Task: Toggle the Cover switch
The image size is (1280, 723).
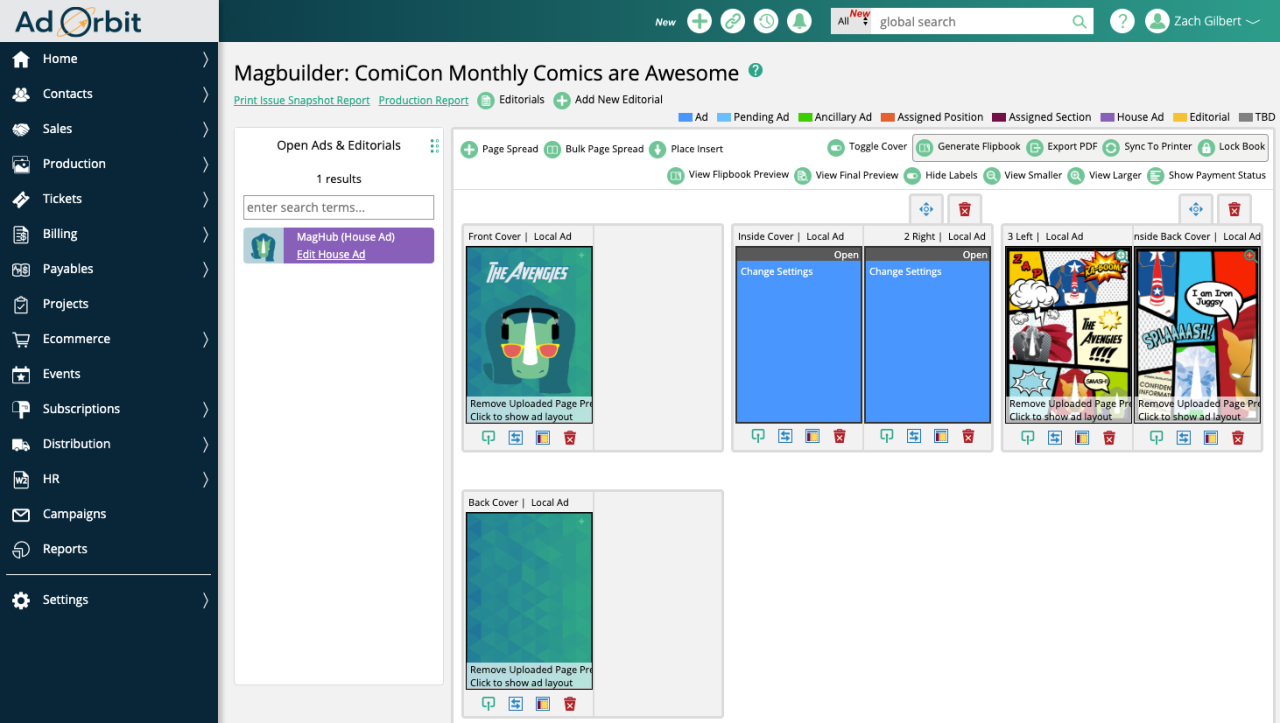Action: click(836, 147)
